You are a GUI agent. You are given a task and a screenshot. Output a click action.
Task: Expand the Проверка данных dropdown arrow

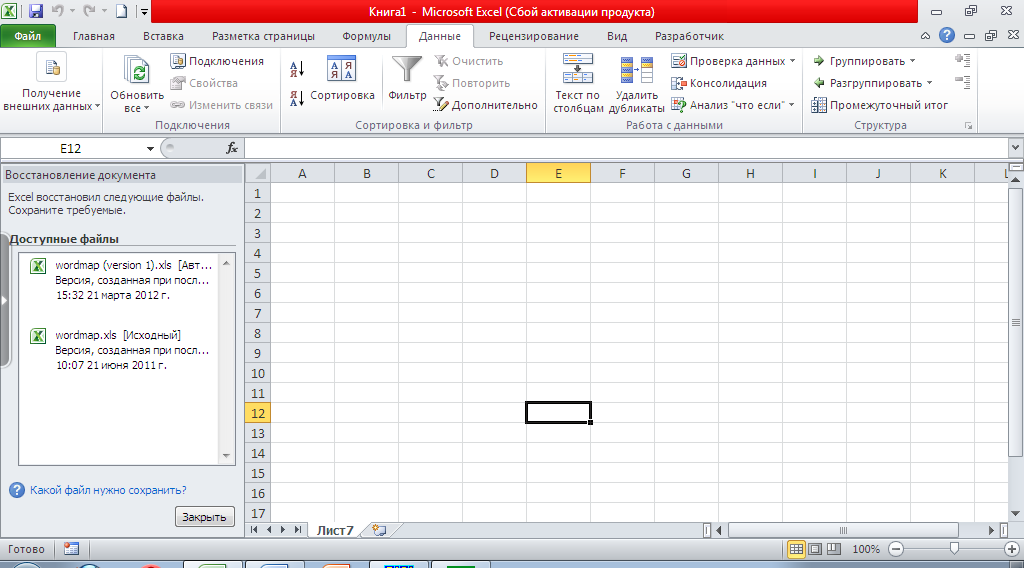point(792,61)
